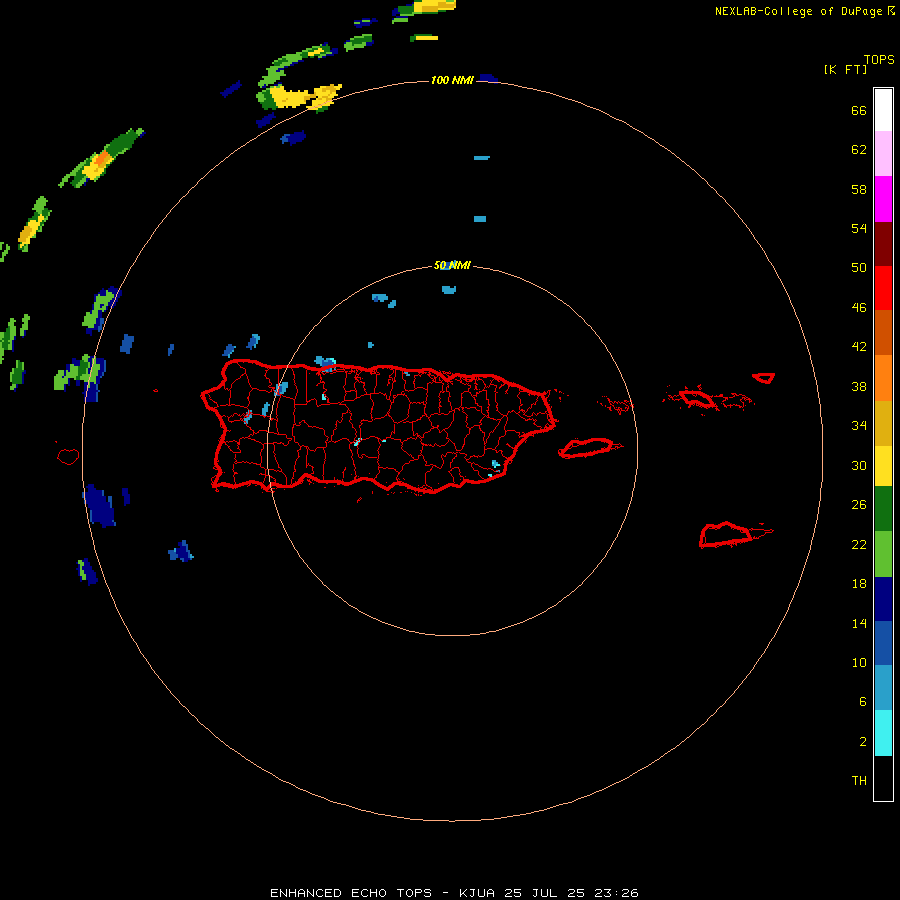Click the Mona Island outline west of Puerto Rico
The width and height of the screenshot is (900, 900).
point(68,456)
